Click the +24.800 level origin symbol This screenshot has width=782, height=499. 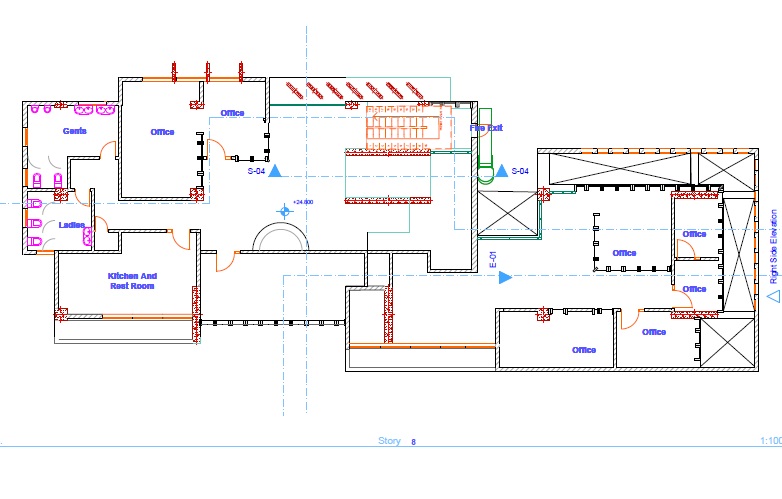tap(285, 211)
